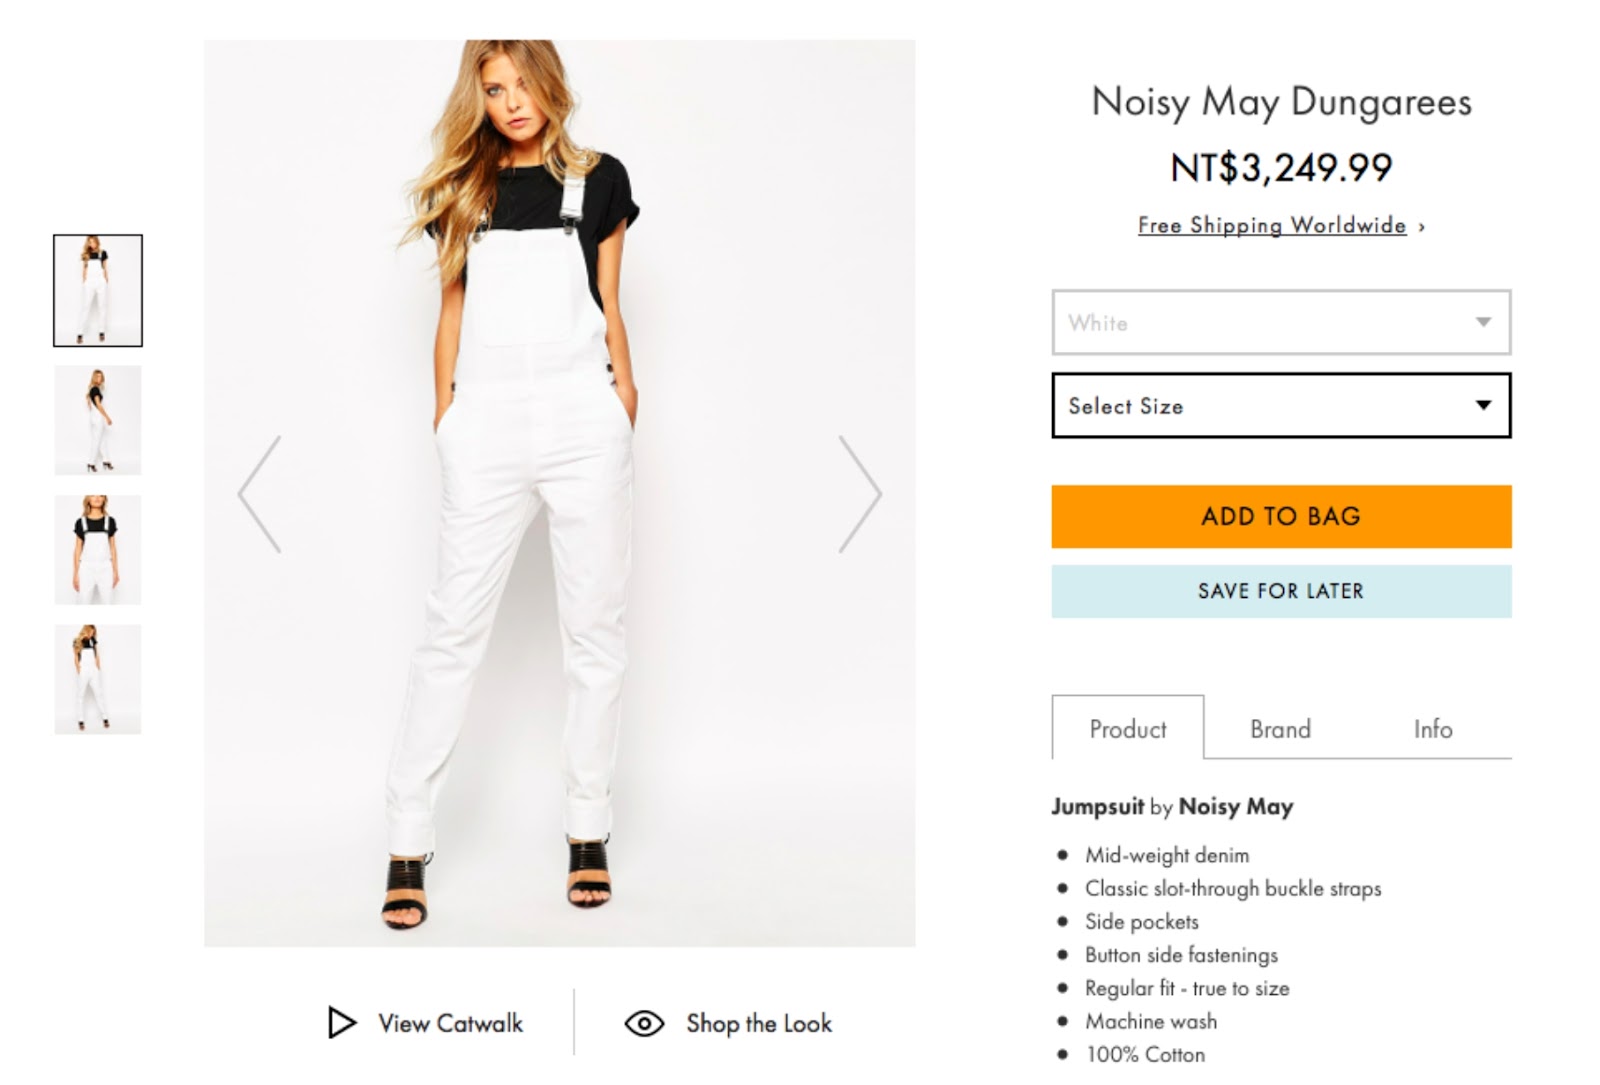This screenshot has height=1085, width=1600.
Task: Select the first front-view thumbnail
Action: point(98,291)
